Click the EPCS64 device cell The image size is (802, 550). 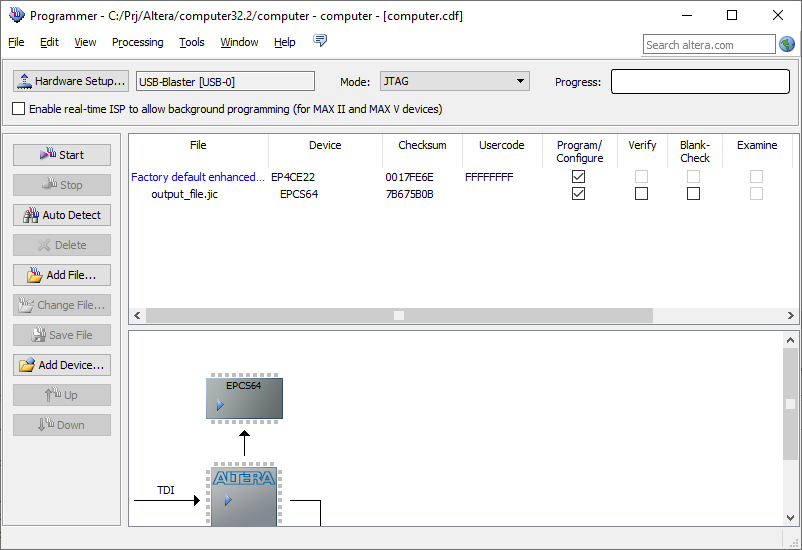(299, 194)
